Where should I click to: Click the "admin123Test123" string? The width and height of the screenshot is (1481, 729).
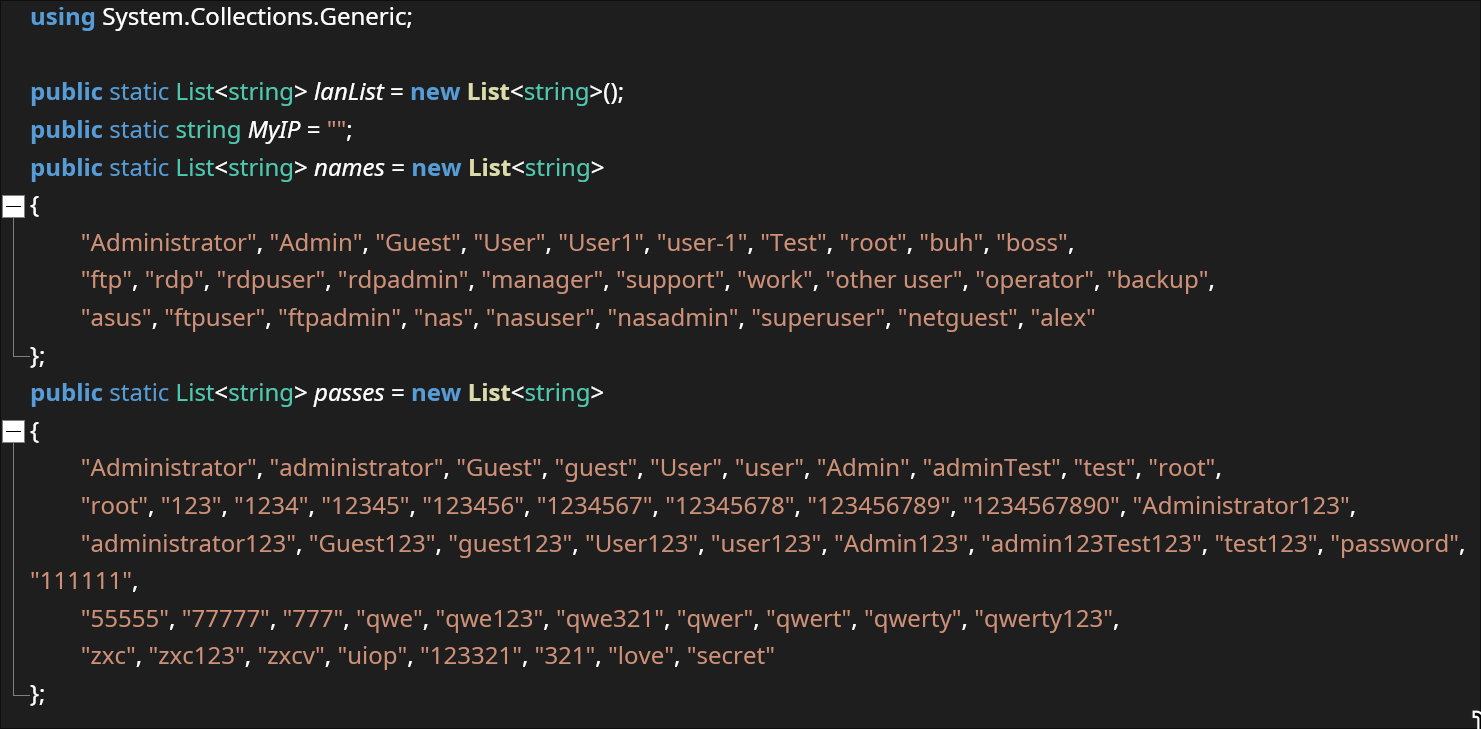click(1090, 543)
